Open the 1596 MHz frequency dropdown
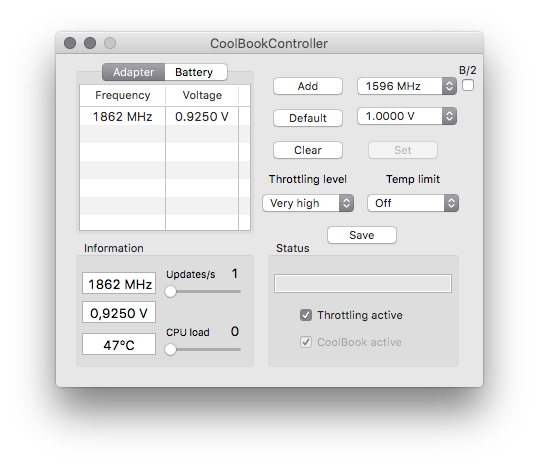Viewport: 539px width, 467px height. click(407, 86)
